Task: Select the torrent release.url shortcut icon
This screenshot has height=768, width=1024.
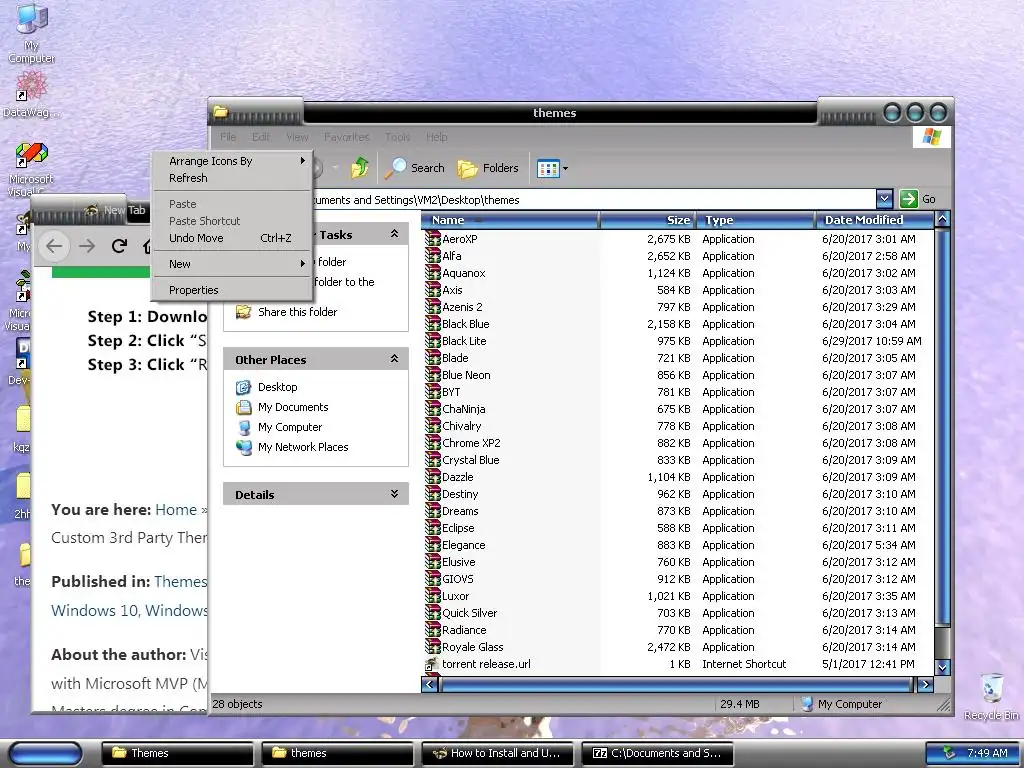Action: (432, 664)
